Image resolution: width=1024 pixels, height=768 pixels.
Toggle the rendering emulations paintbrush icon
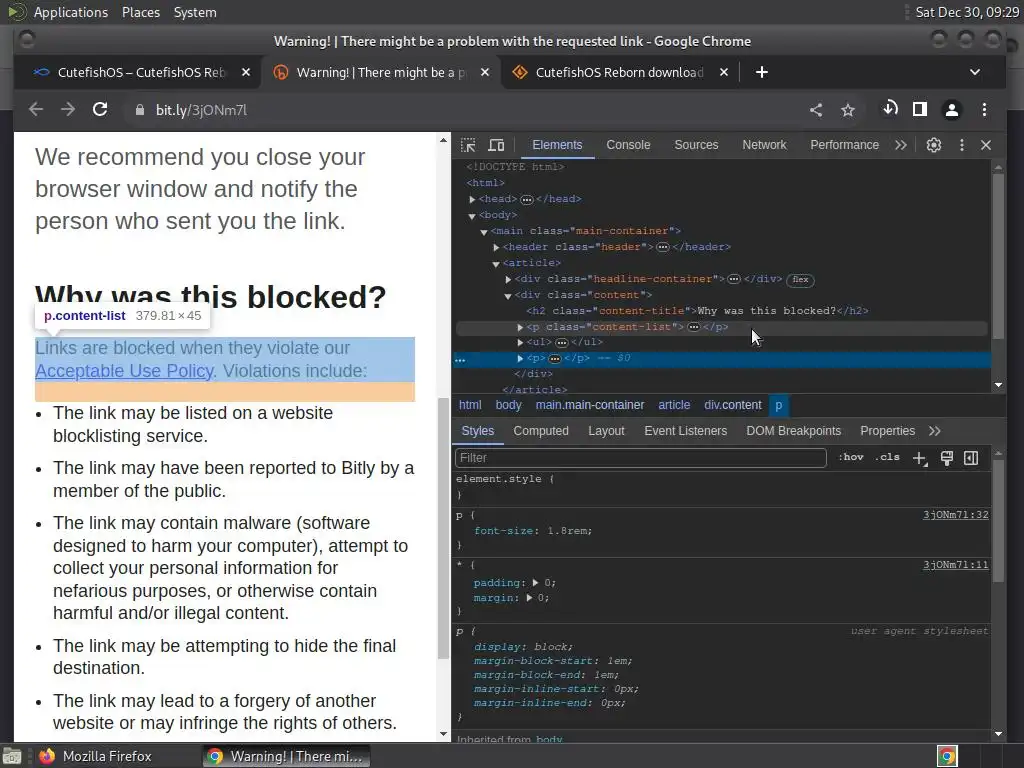[x=946, y=458]
